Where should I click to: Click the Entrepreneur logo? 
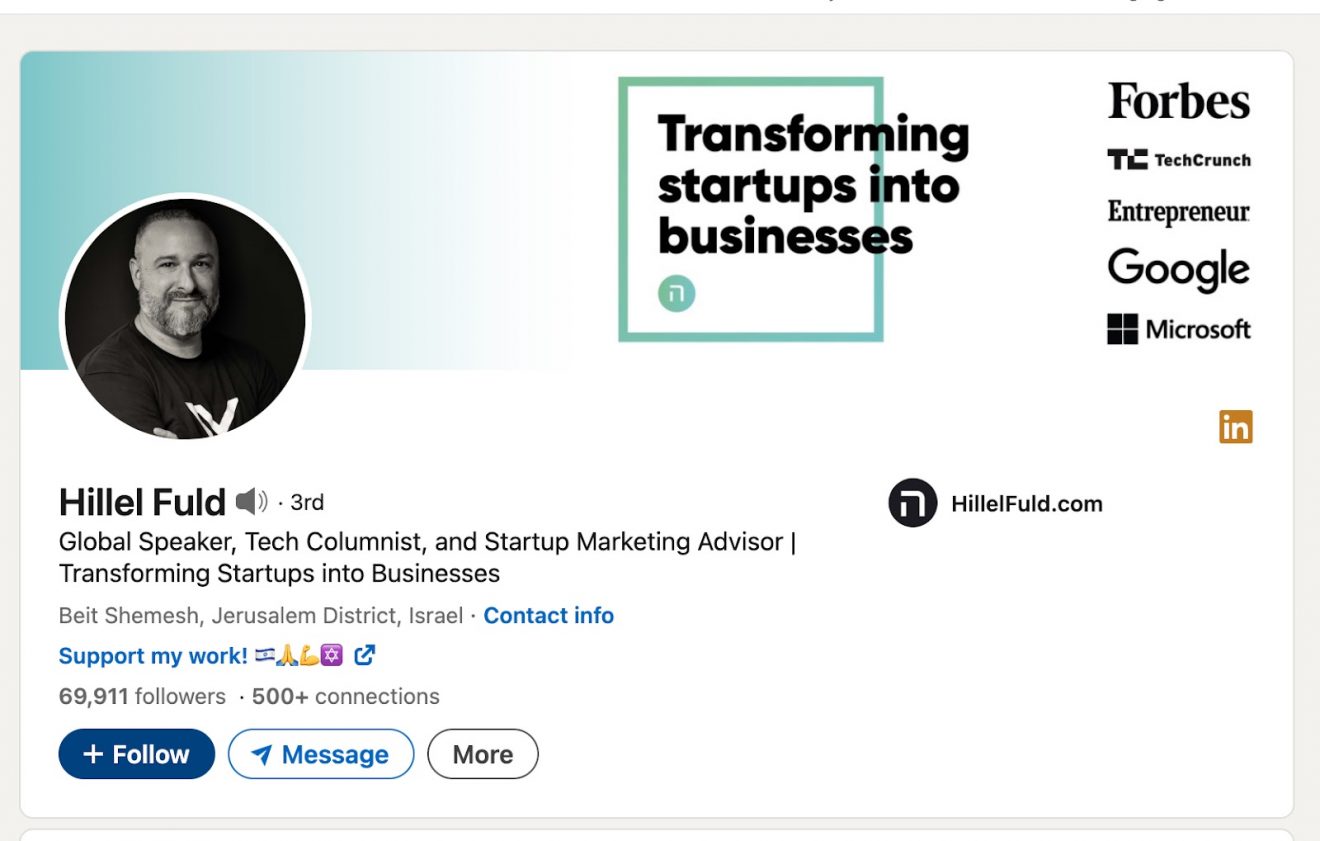point(1177,212)
